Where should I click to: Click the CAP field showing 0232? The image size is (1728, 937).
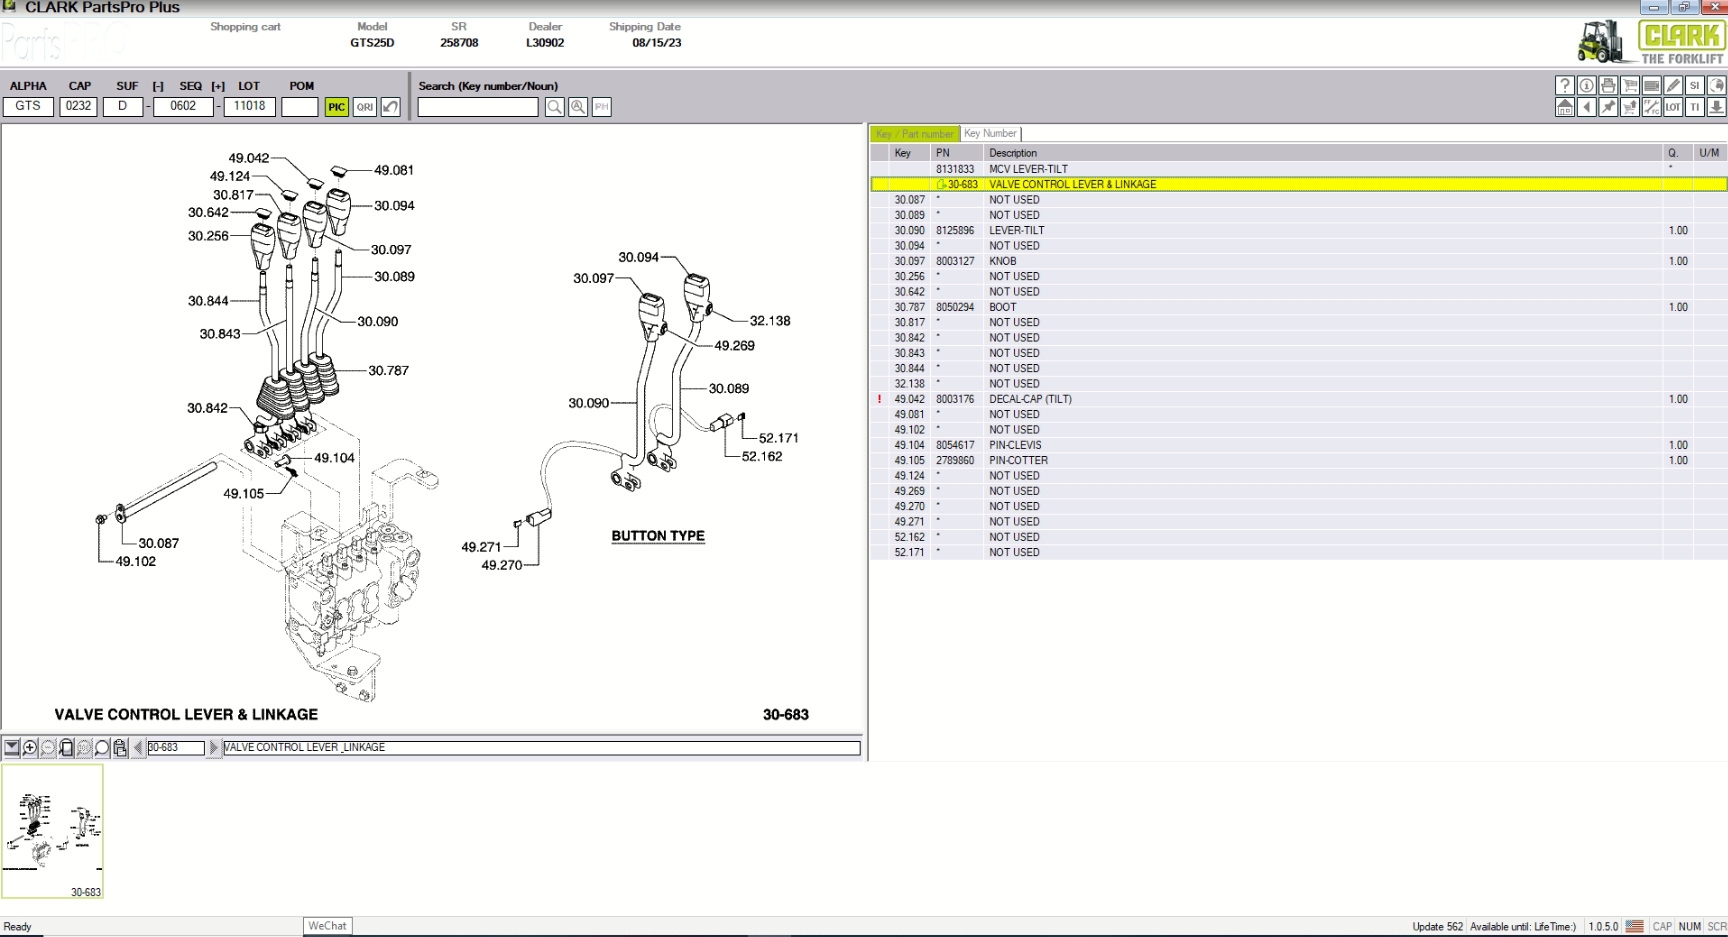pyautogui.click(x=79, y=106)
